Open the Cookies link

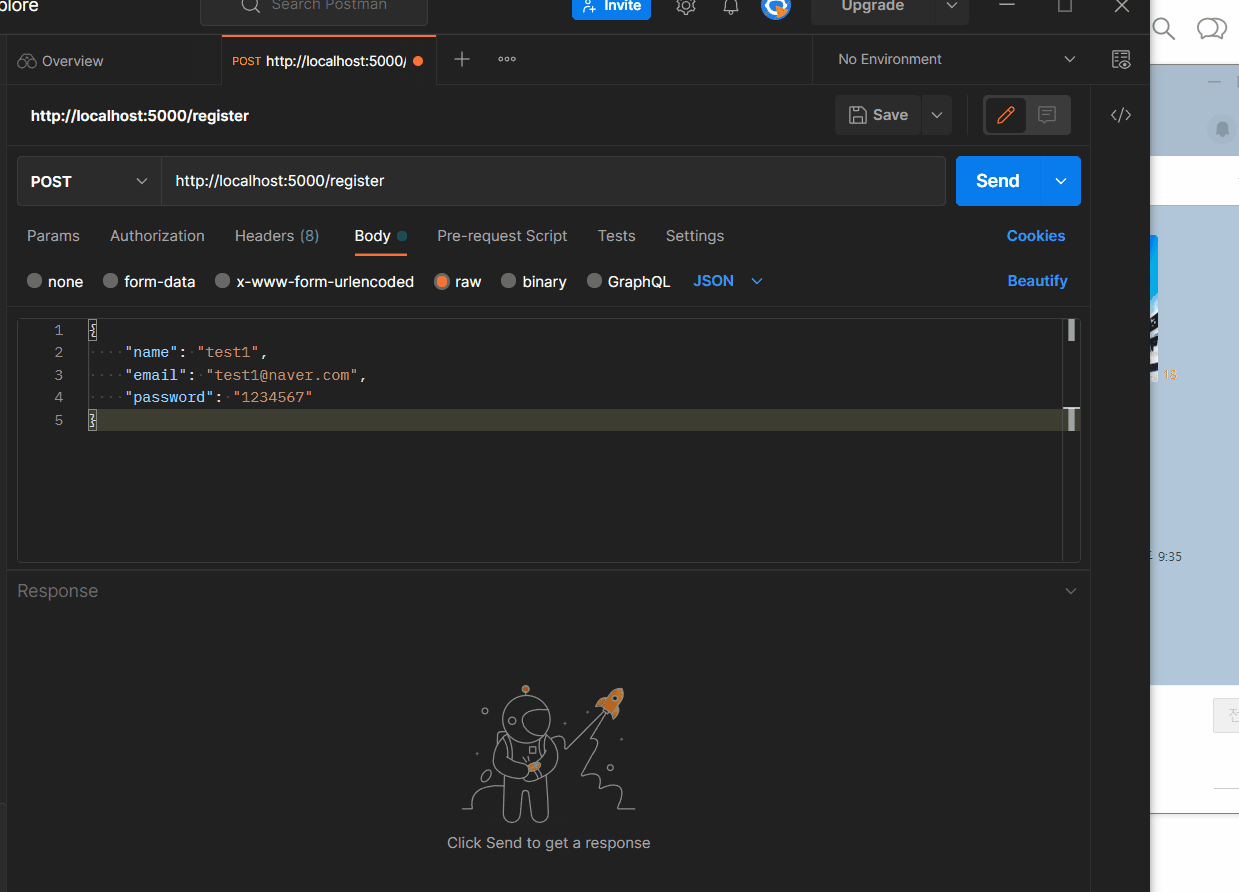pos(1036,236)
